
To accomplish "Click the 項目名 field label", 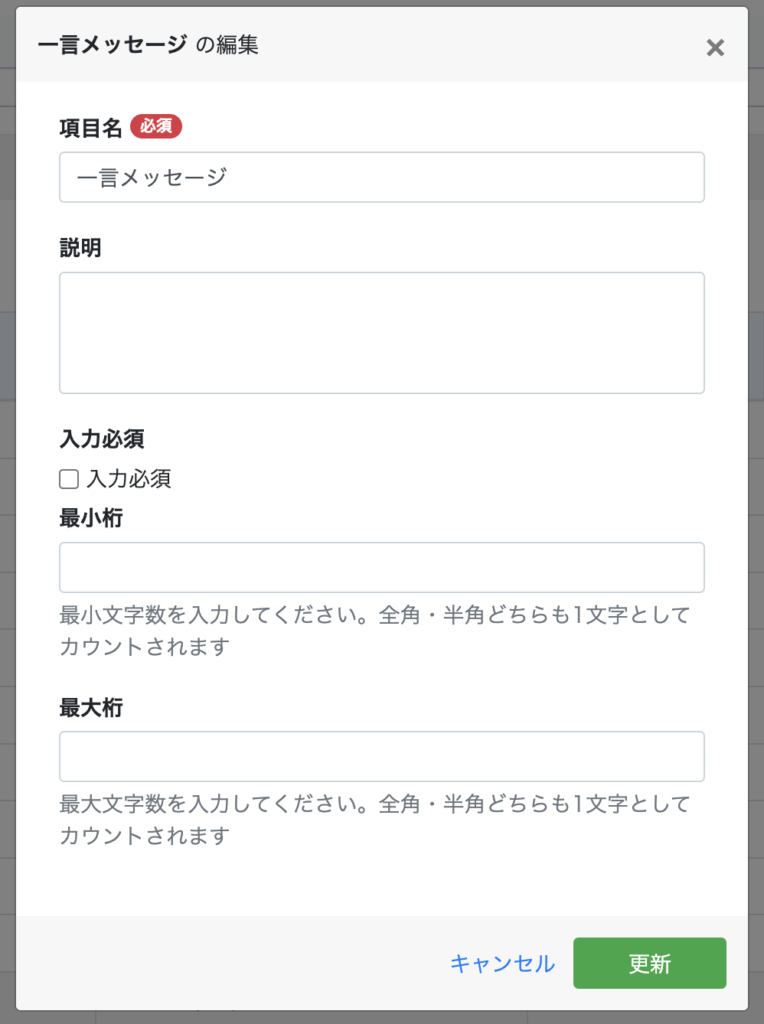I will tap(91, 127).
